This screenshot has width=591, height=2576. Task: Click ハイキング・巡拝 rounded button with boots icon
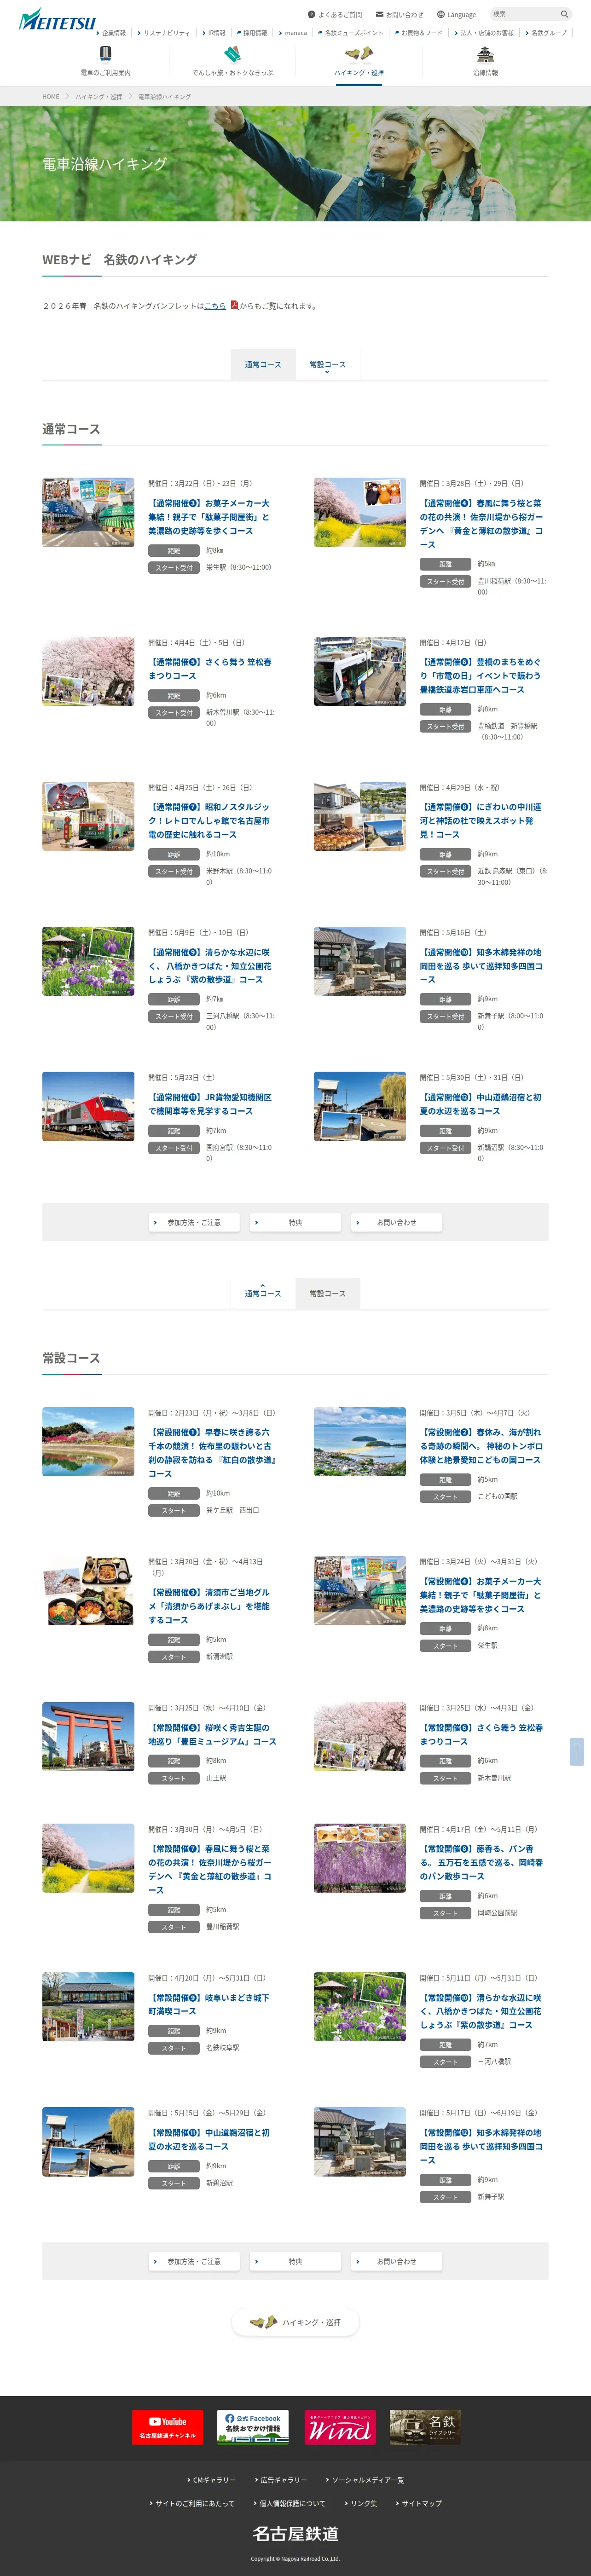point(295,2322)
